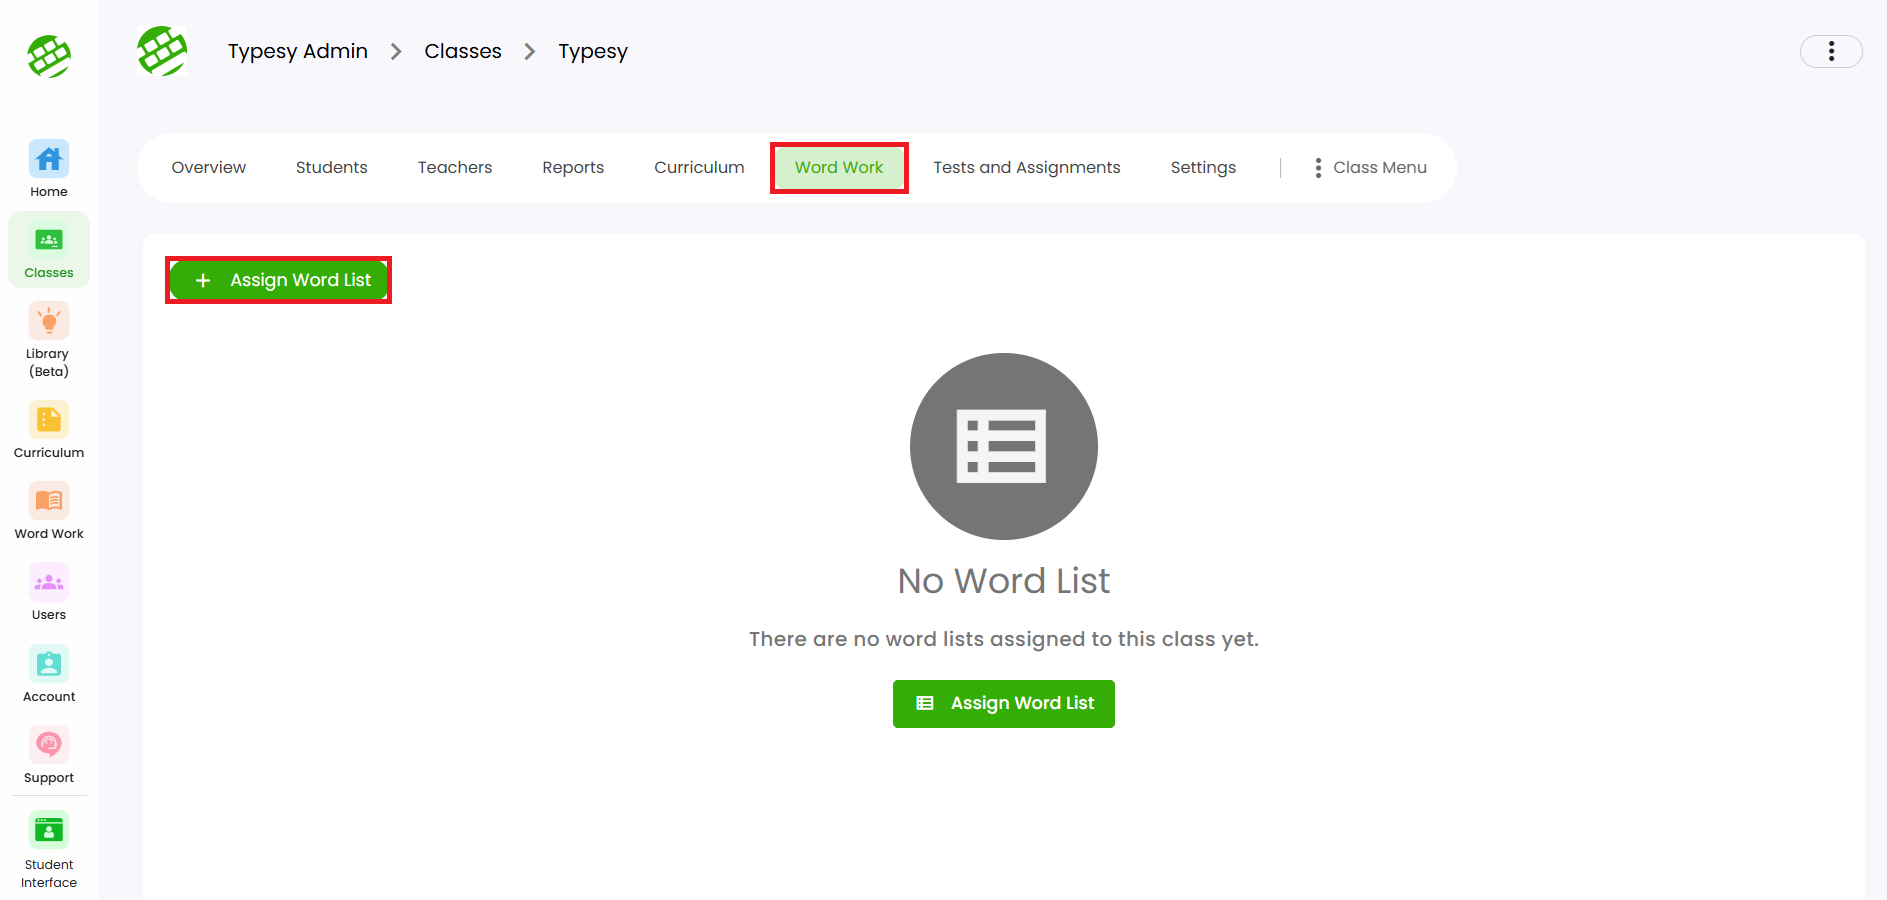Click the Support sidebar icon
Viewport: 1887px width, 900px height.
[x=49, y=755]
